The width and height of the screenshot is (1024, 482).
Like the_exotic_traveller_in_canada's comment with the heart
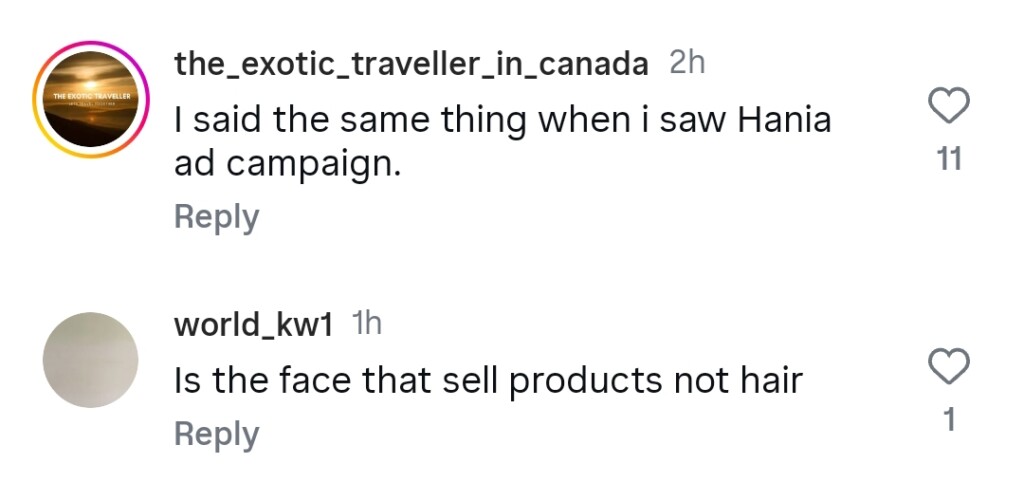[950, 105]
